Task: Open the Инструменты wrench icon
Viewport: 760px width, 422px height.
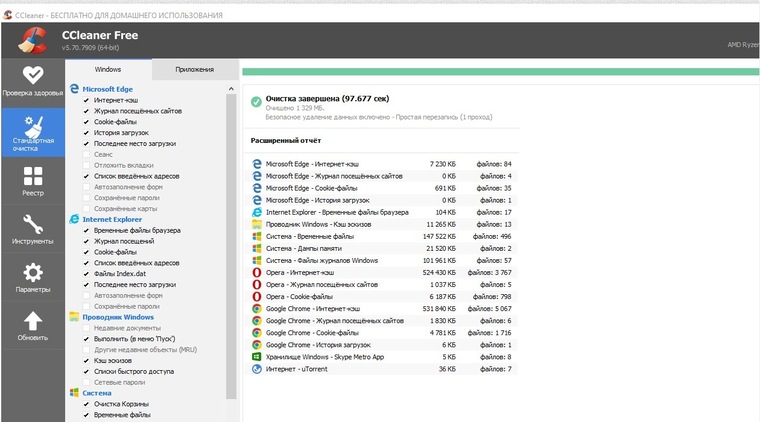Action: pos(33,224)
